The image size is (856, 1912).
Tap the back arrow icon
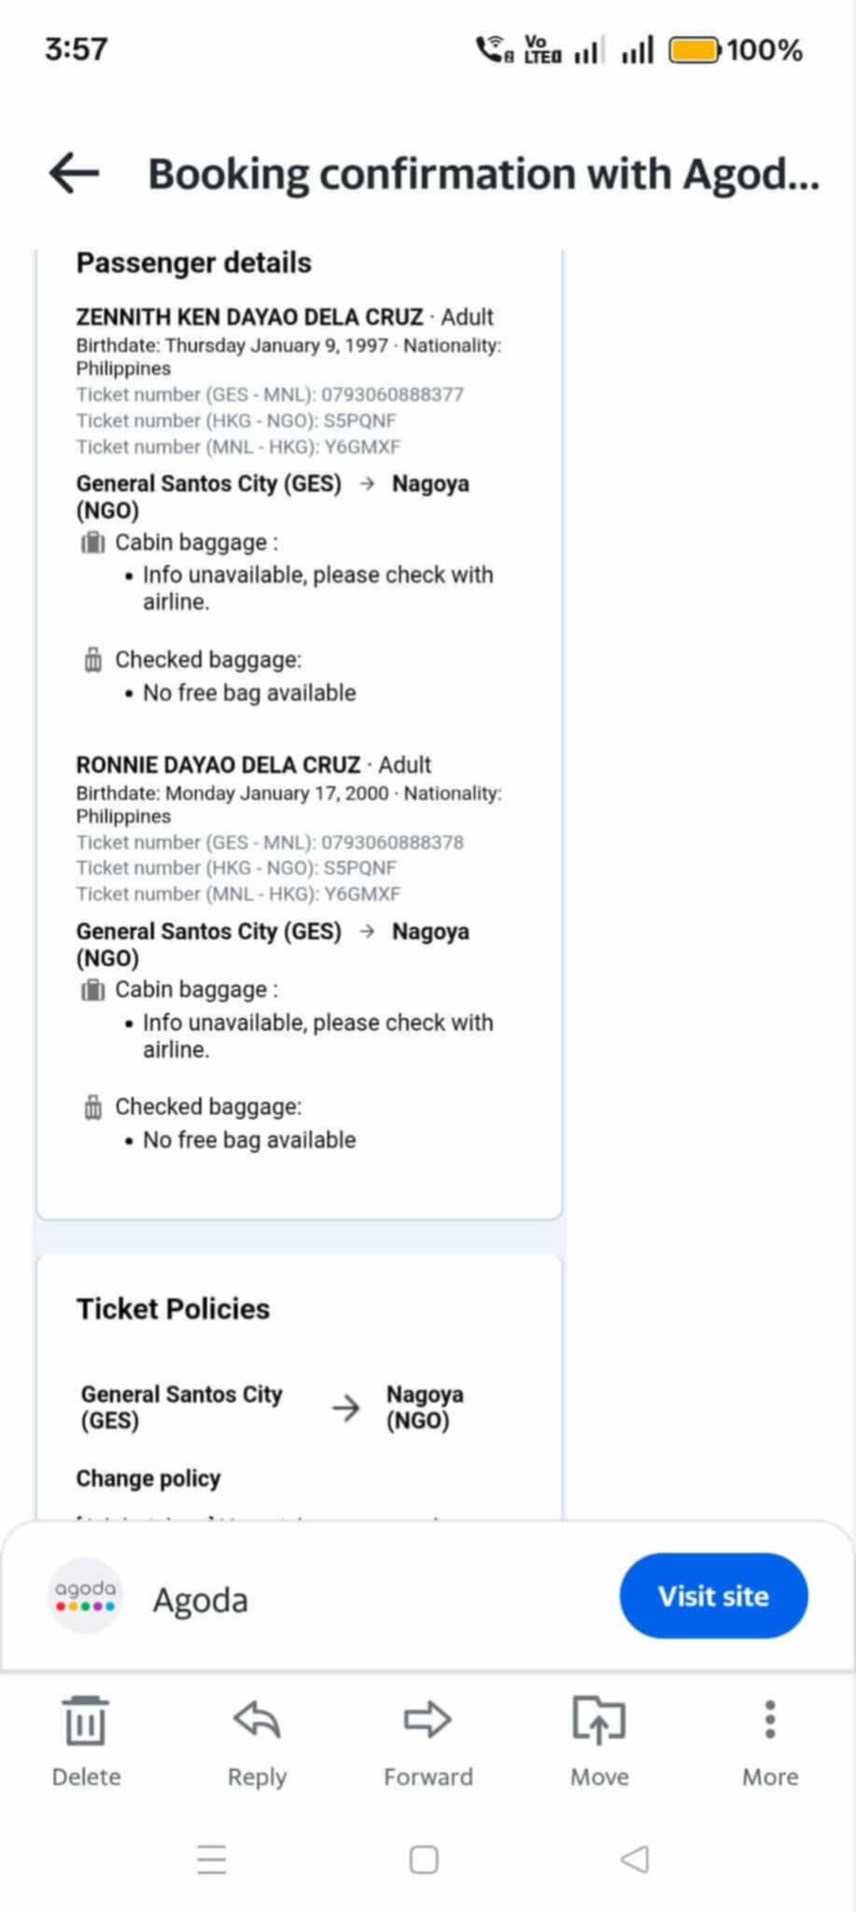pos(74,173)
